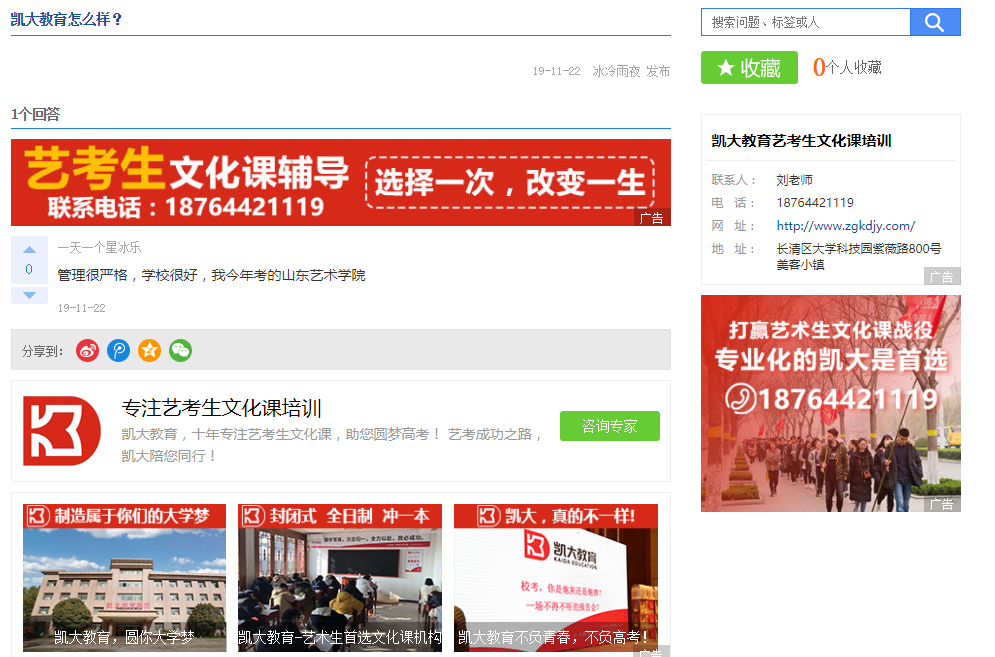995x657 pixels.
Task: Click the answer date 19-11-22 below the answer
Action: click(x=82, y=308)
